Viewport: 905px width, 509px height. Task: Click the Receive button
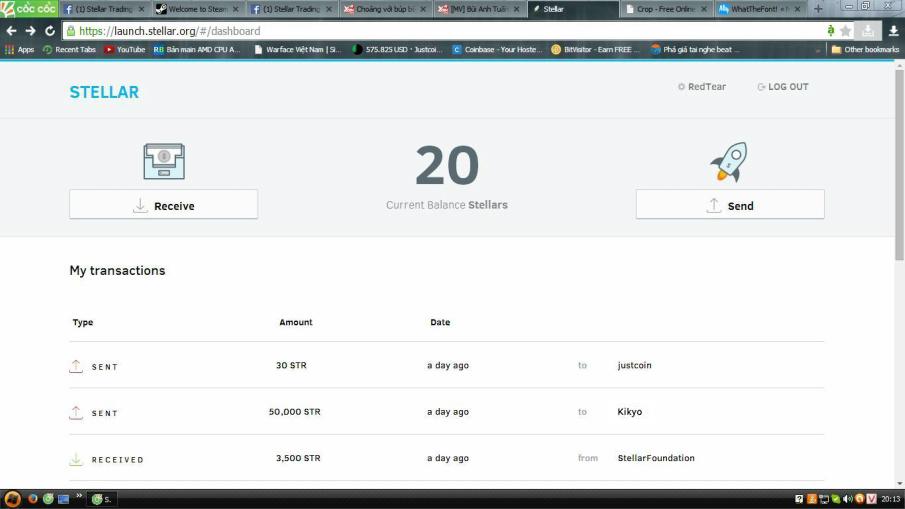click(x=163, y=204)
